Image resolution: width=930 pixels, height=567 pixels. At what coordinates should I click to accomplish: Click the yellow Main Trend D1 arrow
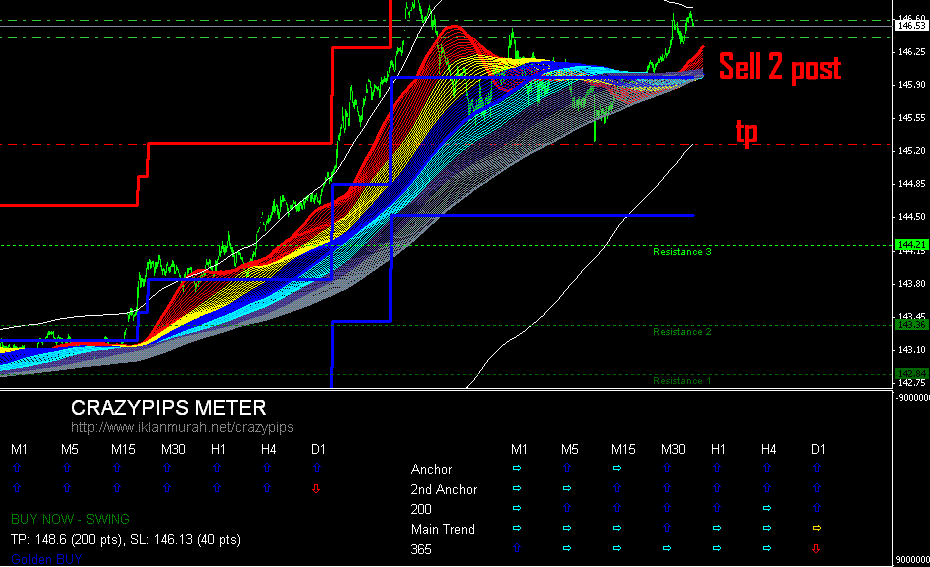tap(817, 528)
